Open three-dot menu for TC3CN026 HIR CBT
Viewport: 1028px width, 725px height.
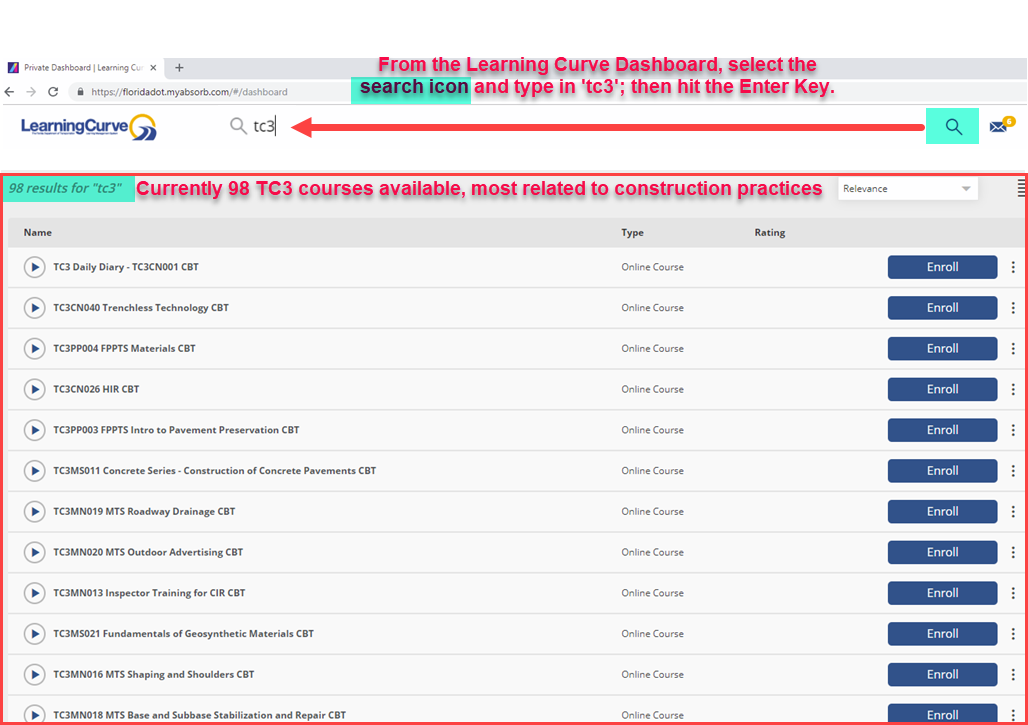tap(1013, 389)
